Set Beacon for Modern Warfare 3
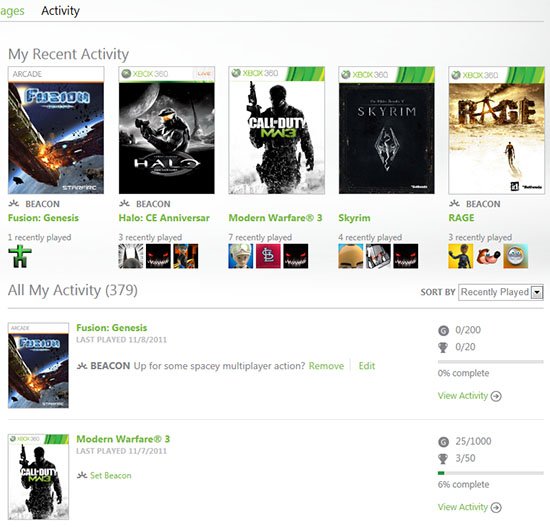550x527 pixels. pos(110,475)
